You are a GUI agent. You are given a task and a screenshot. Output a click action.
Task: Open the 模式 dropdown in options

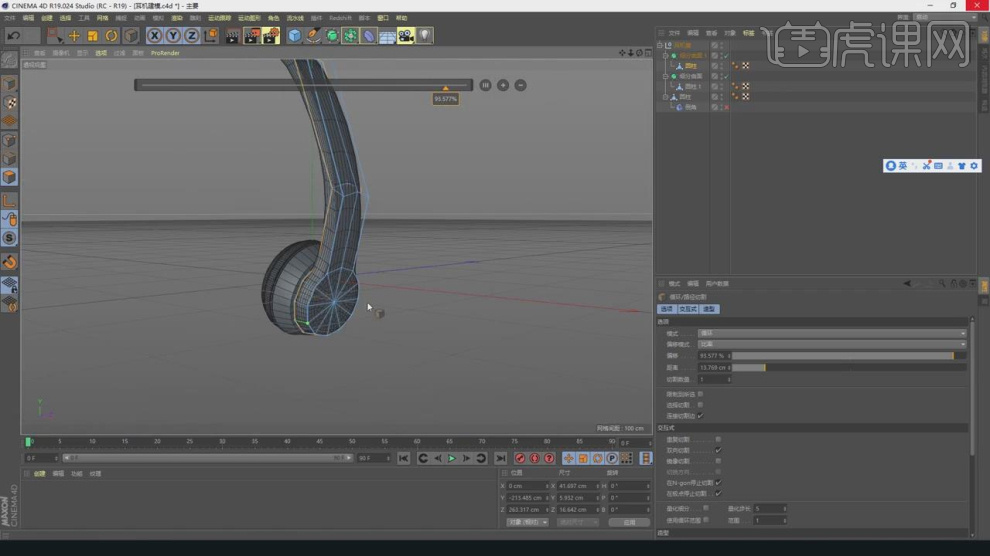(832, 333)
